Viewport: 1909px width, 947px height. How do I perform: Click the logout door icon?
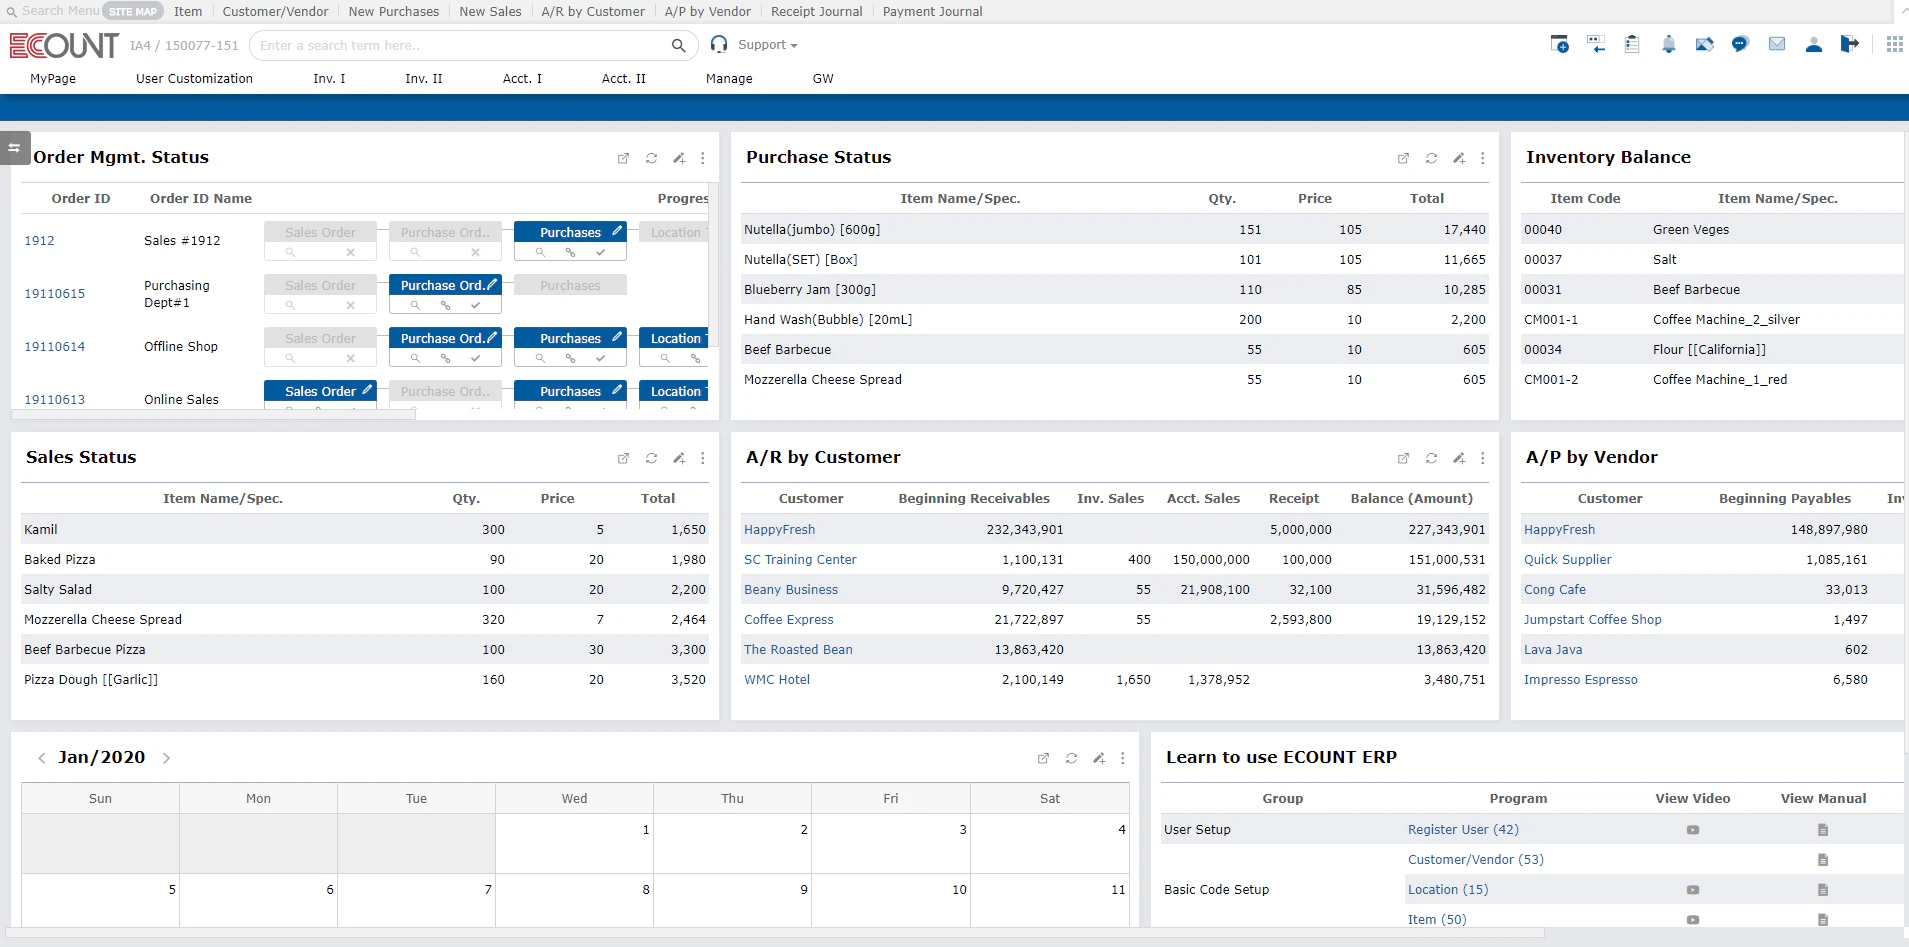pyautogui.click(x=1850, y=44)
